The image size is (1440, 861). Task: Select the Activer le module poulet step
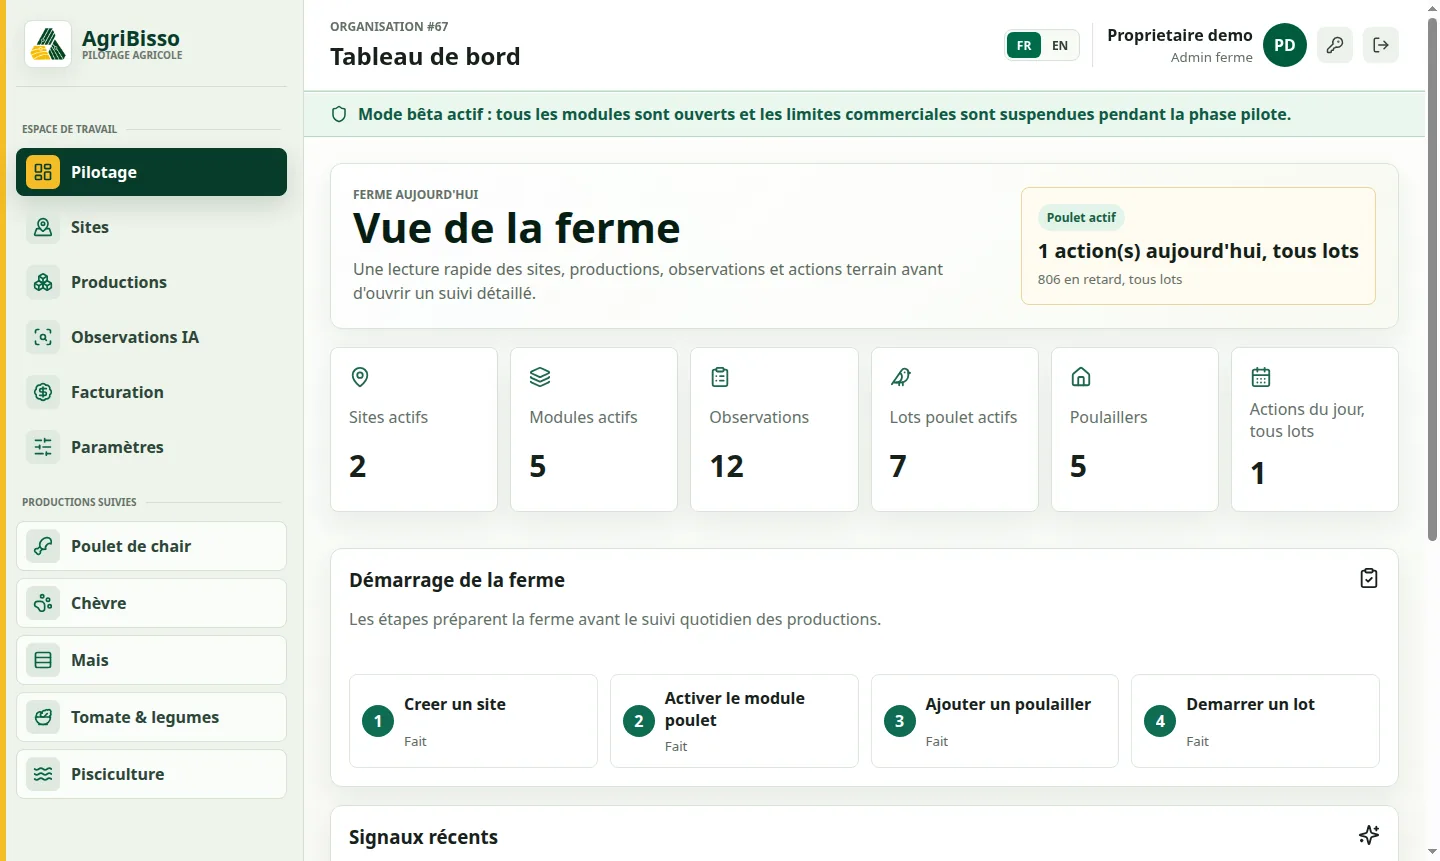(734, 721)
